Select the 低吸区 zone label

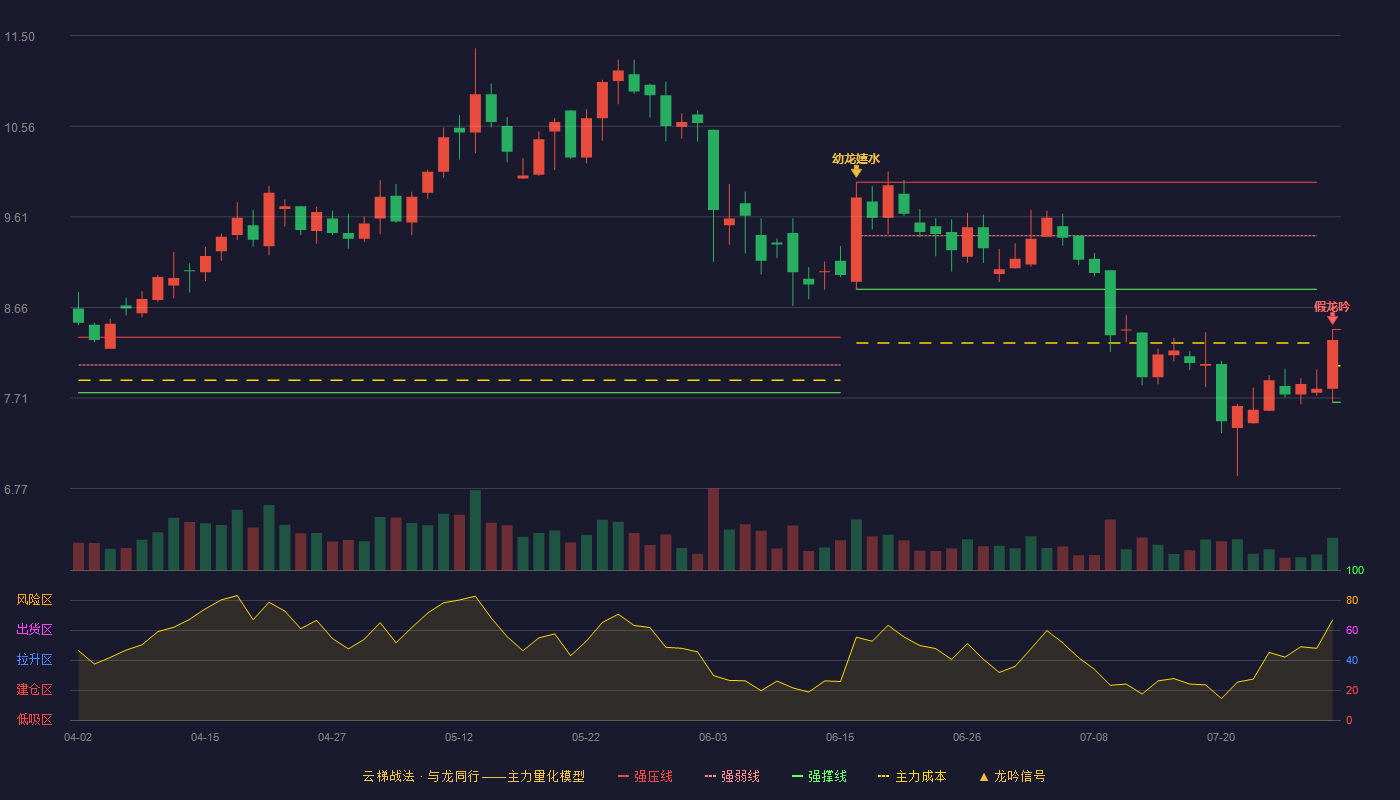pos(34,720)
